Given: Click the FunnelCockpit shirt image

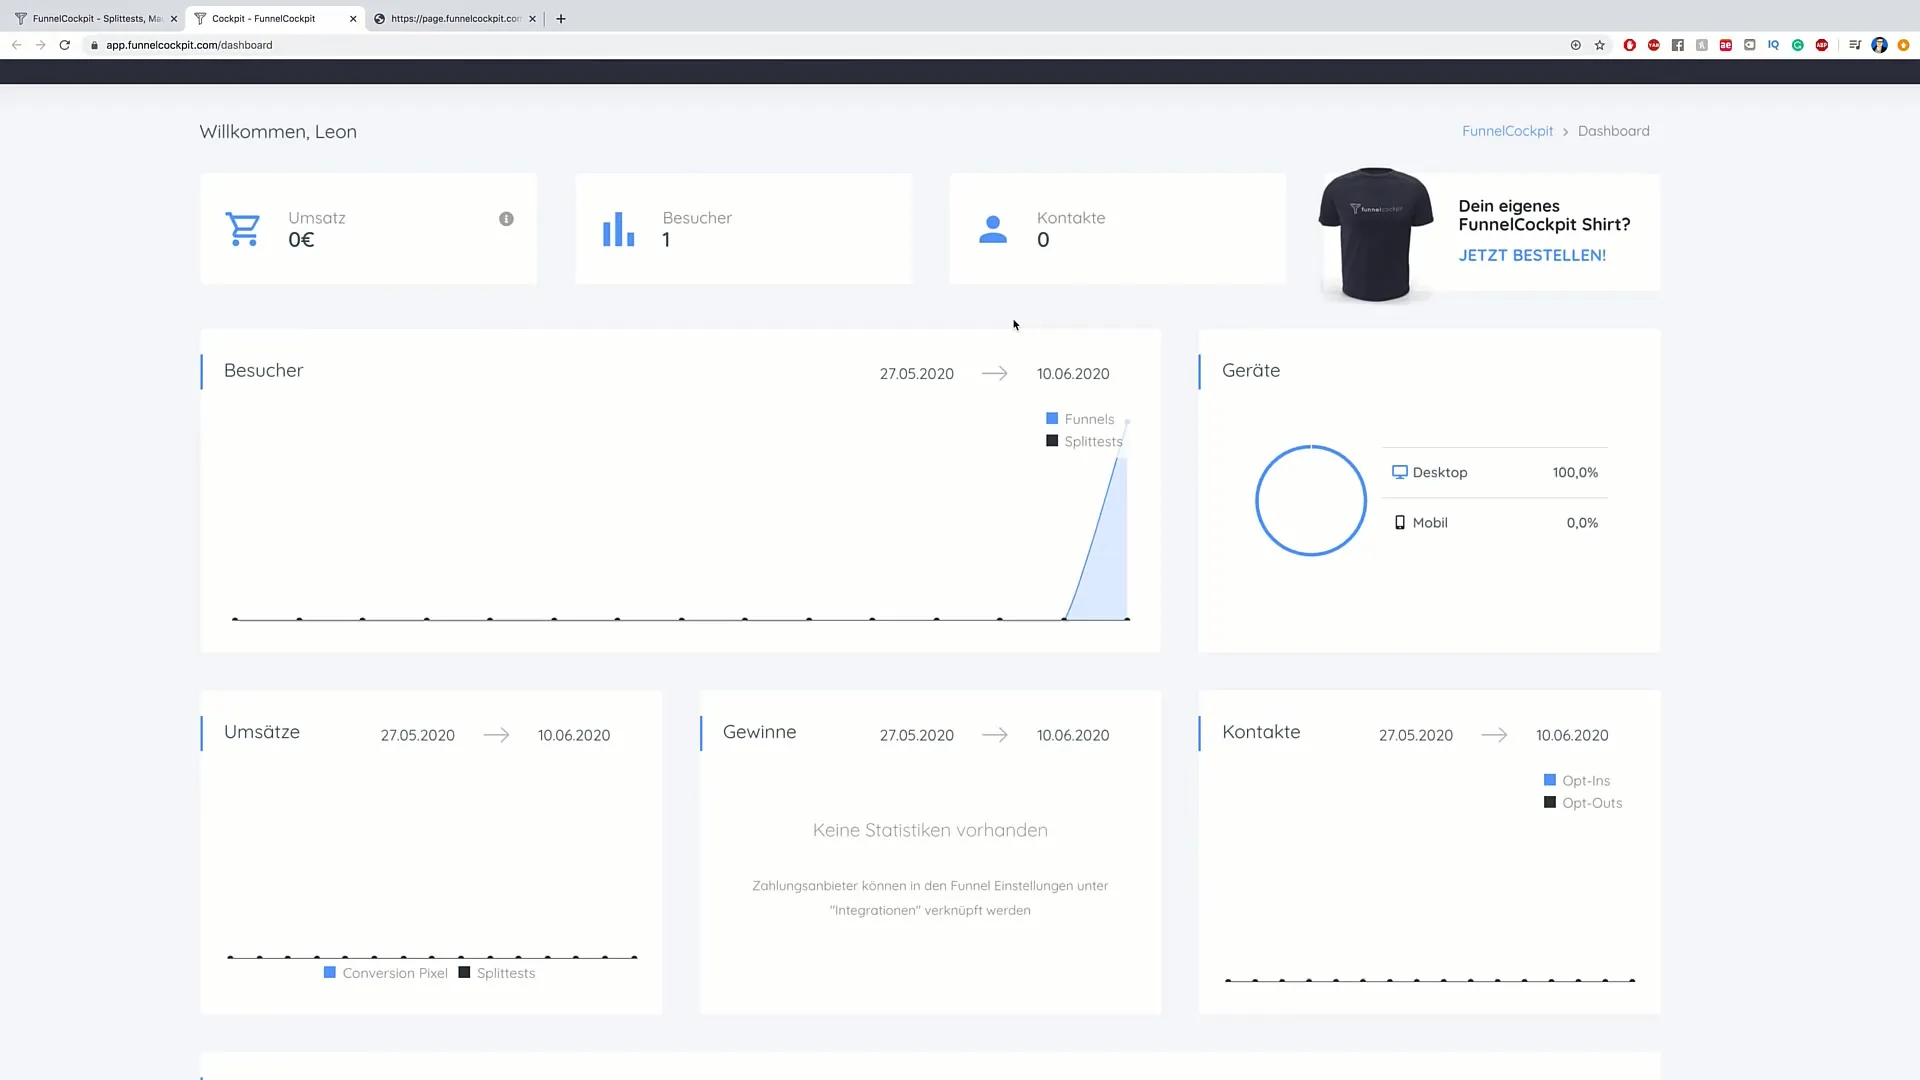Looking at the screenshot, I should (x=1376, y=234).
